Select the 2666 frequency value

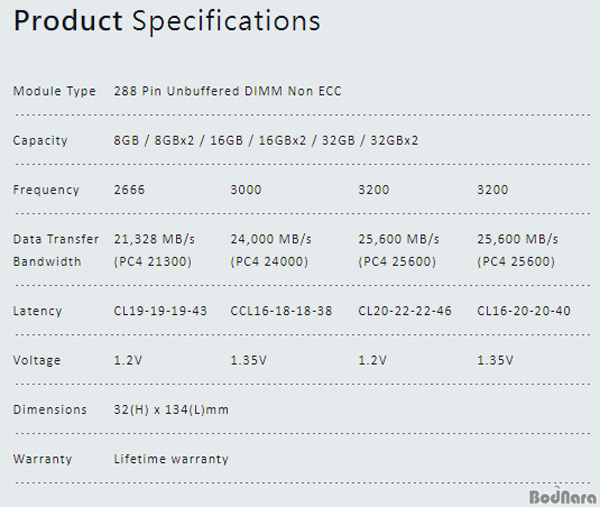click(129, 190)
